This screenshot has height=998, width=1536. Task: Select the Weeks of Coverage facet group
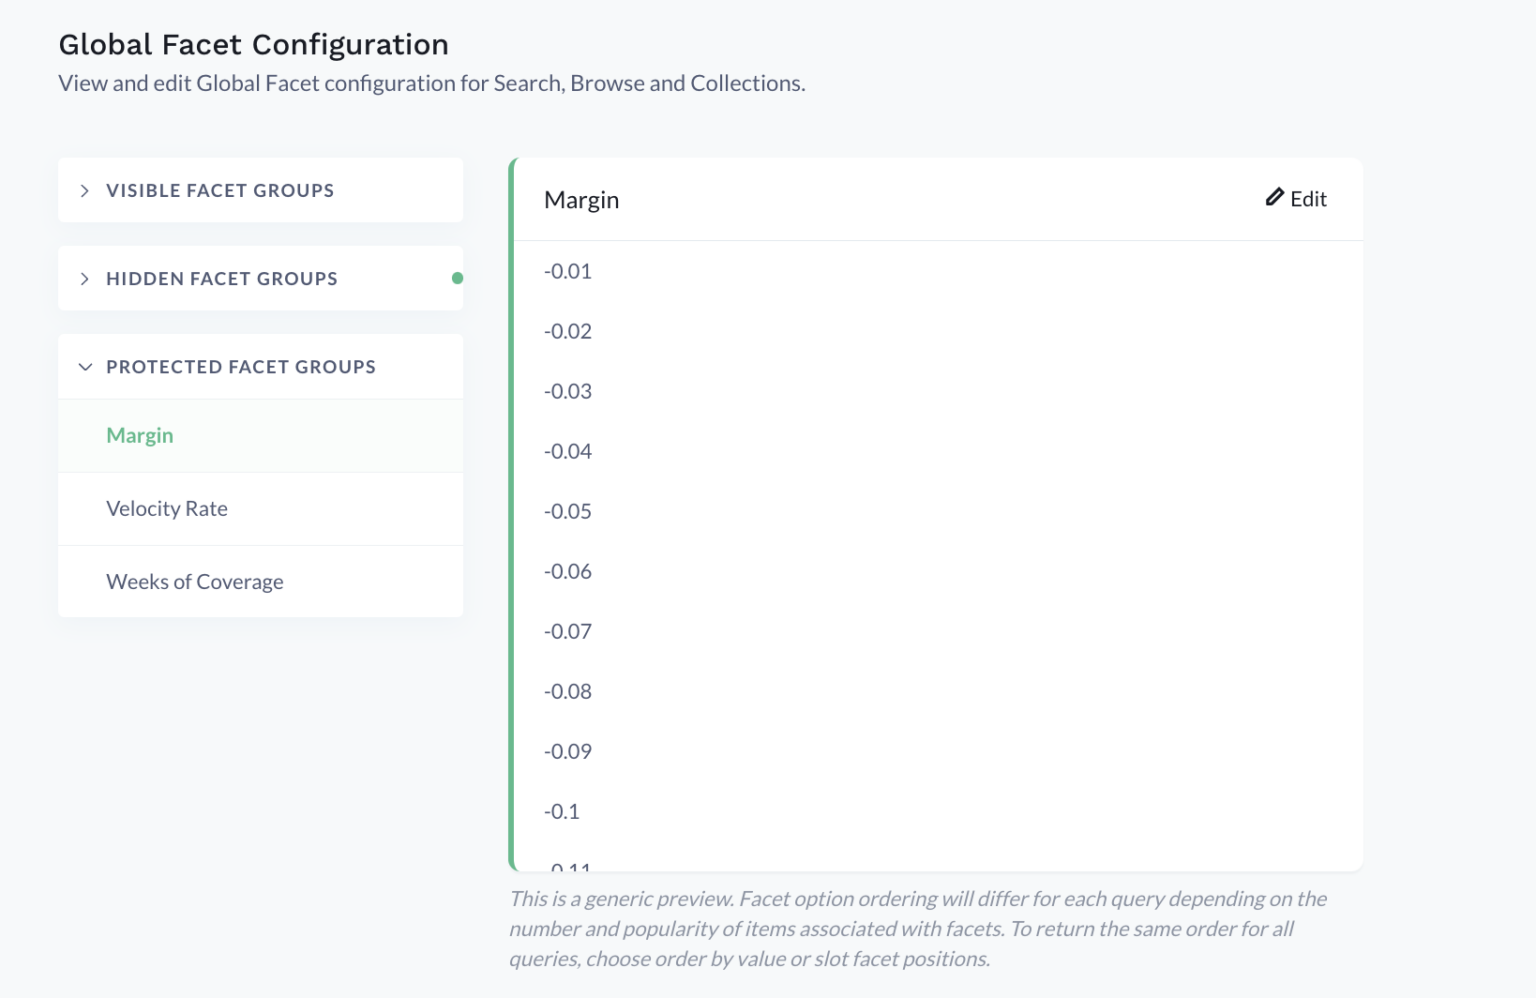194,581
